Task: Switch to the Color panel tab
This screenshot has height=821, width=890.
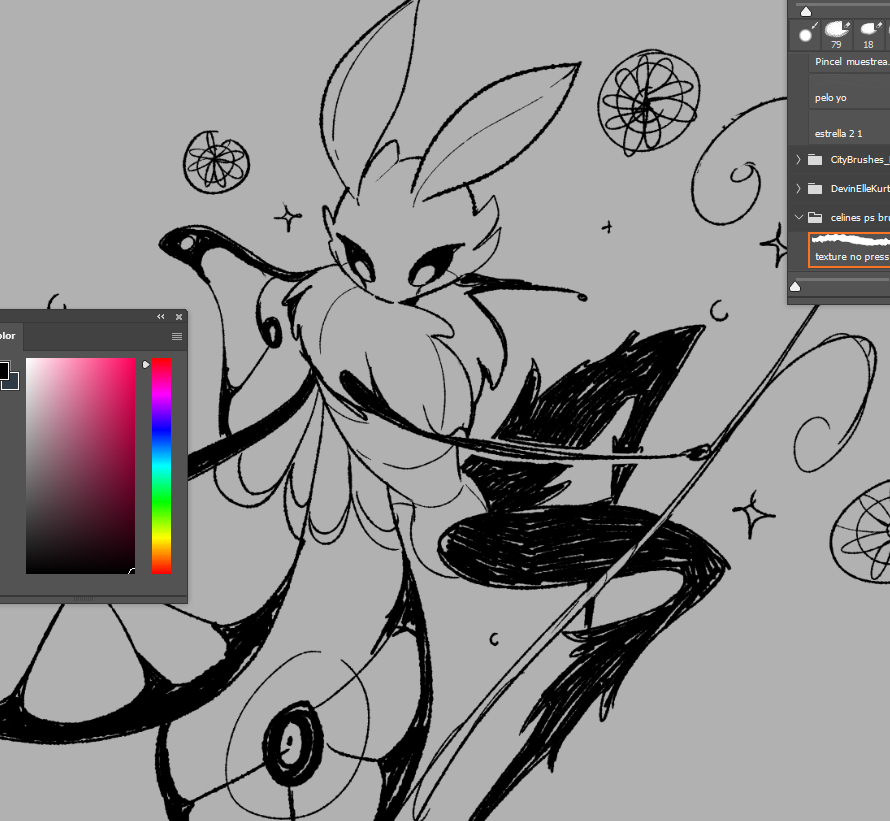Action: [8, 337]
